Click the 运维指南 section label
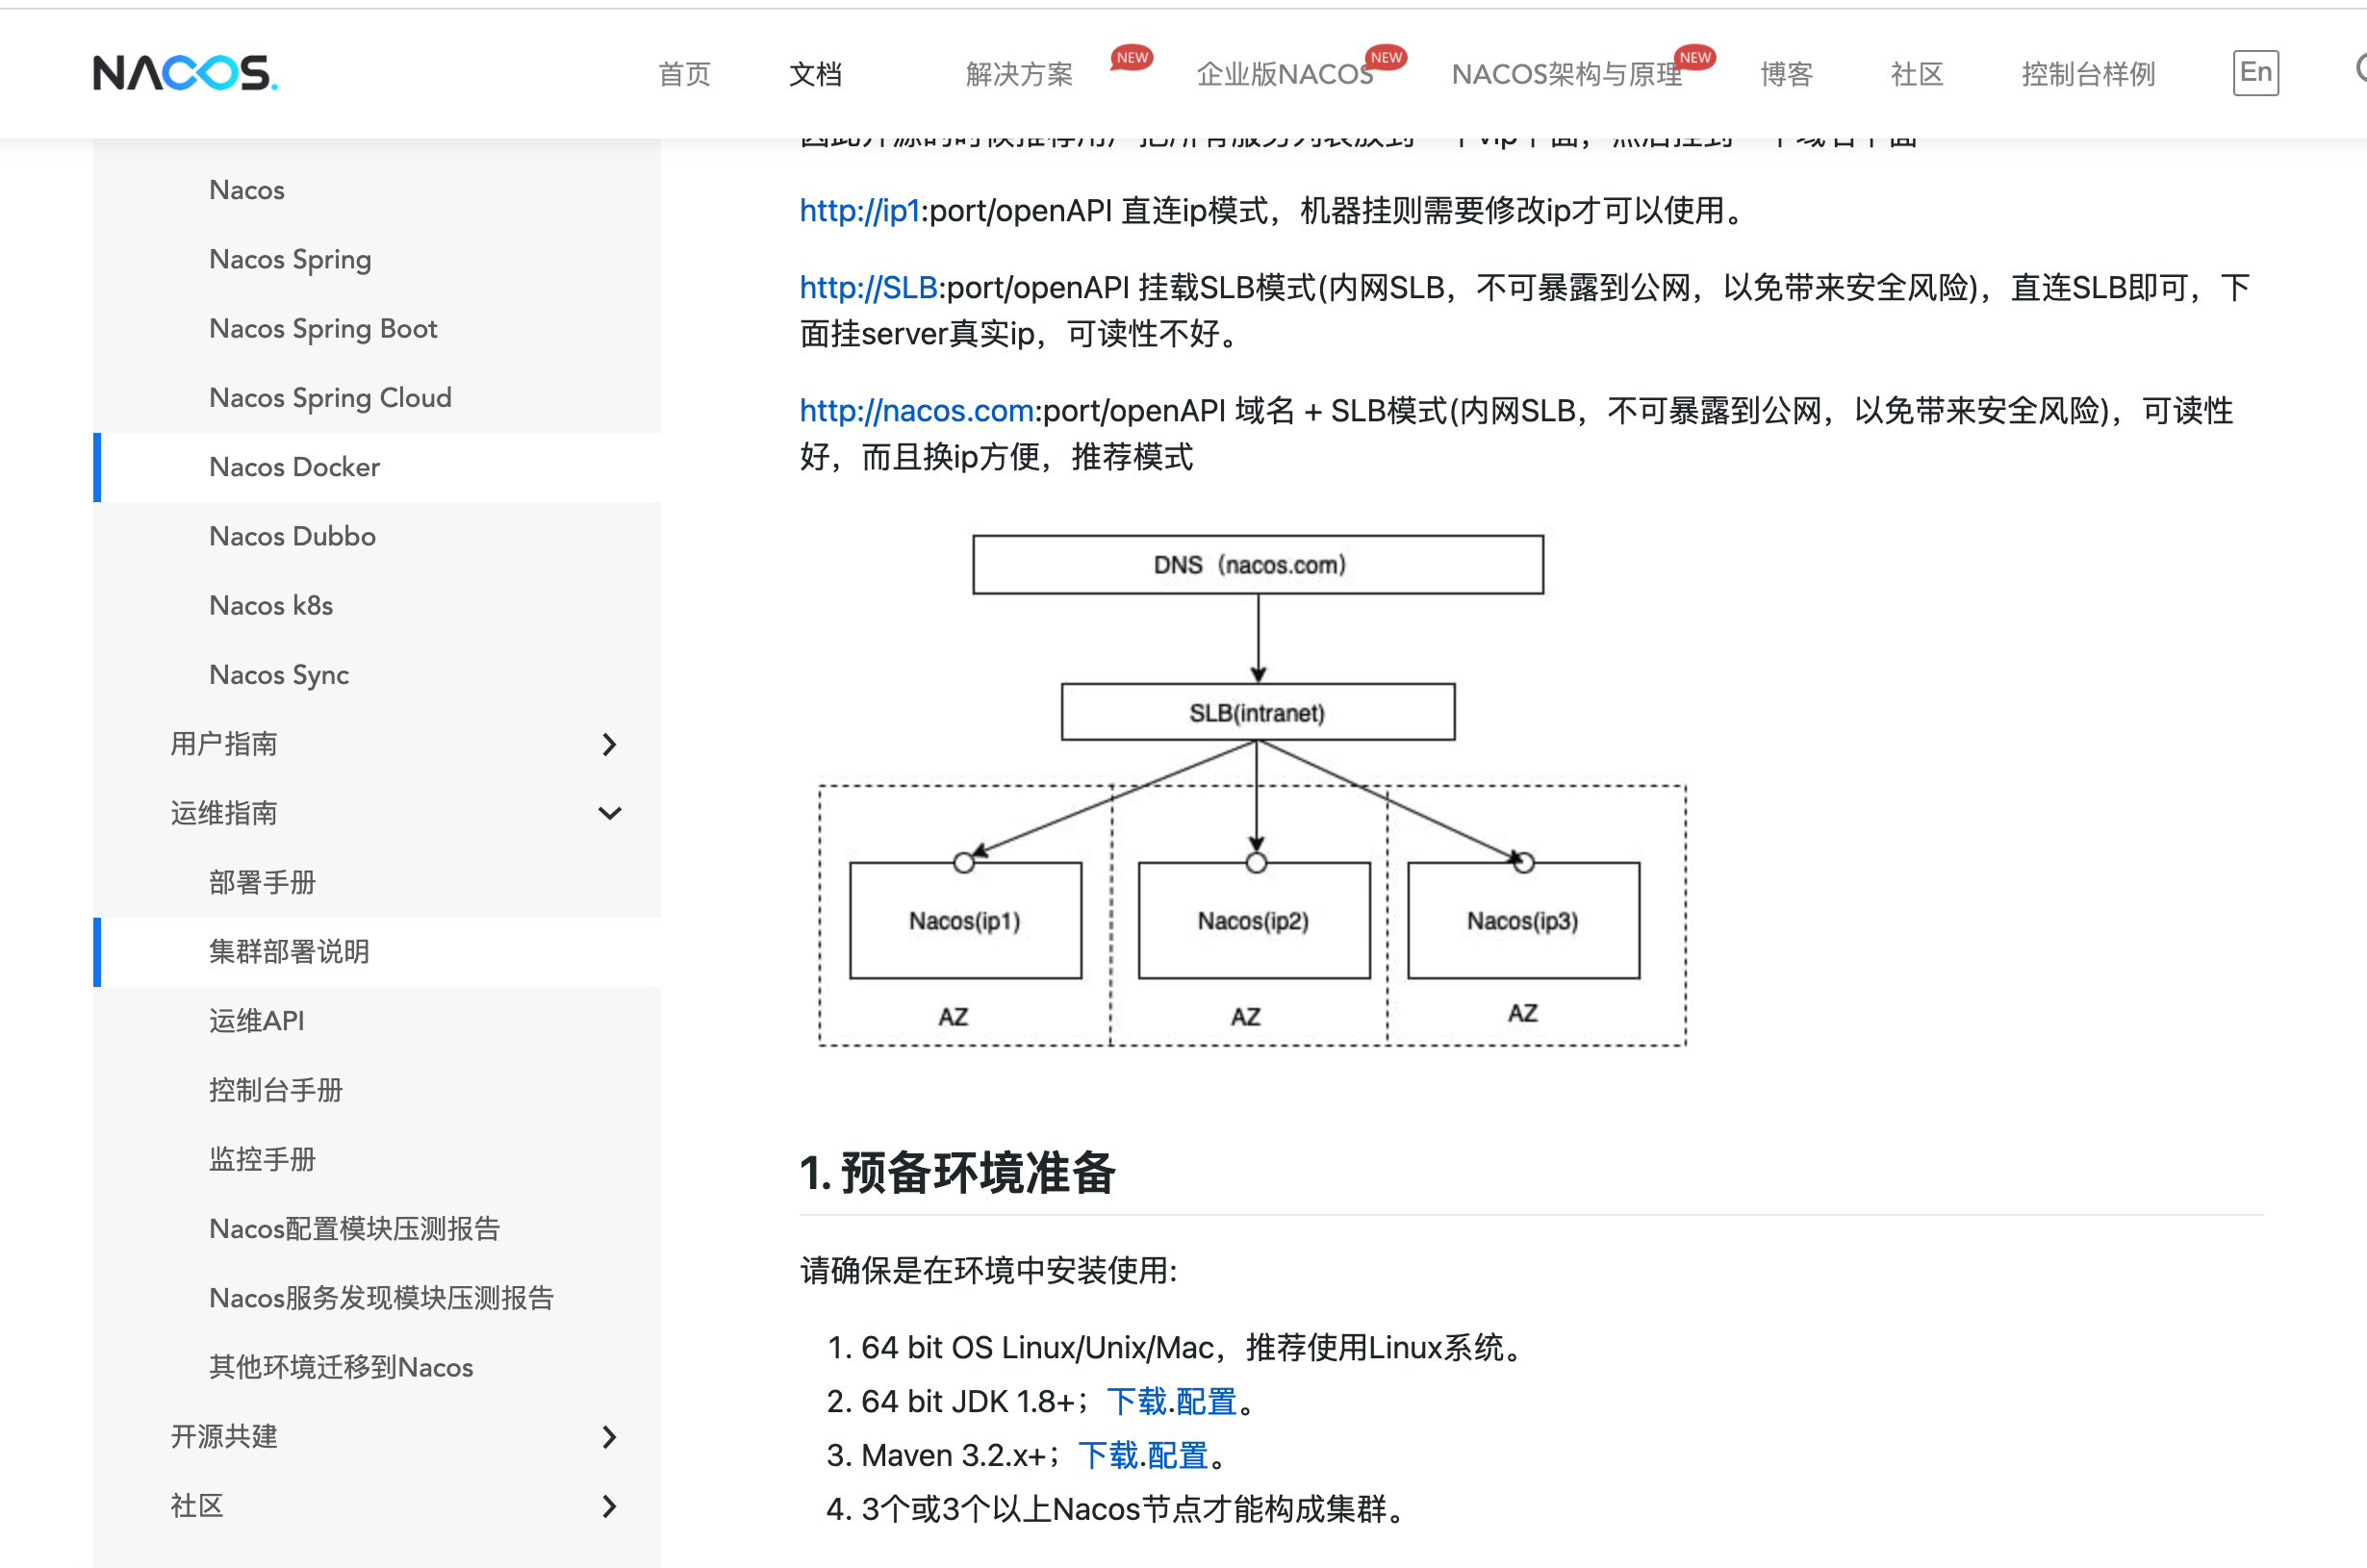Screen dimensions: 2367x1568 point(223,813)
